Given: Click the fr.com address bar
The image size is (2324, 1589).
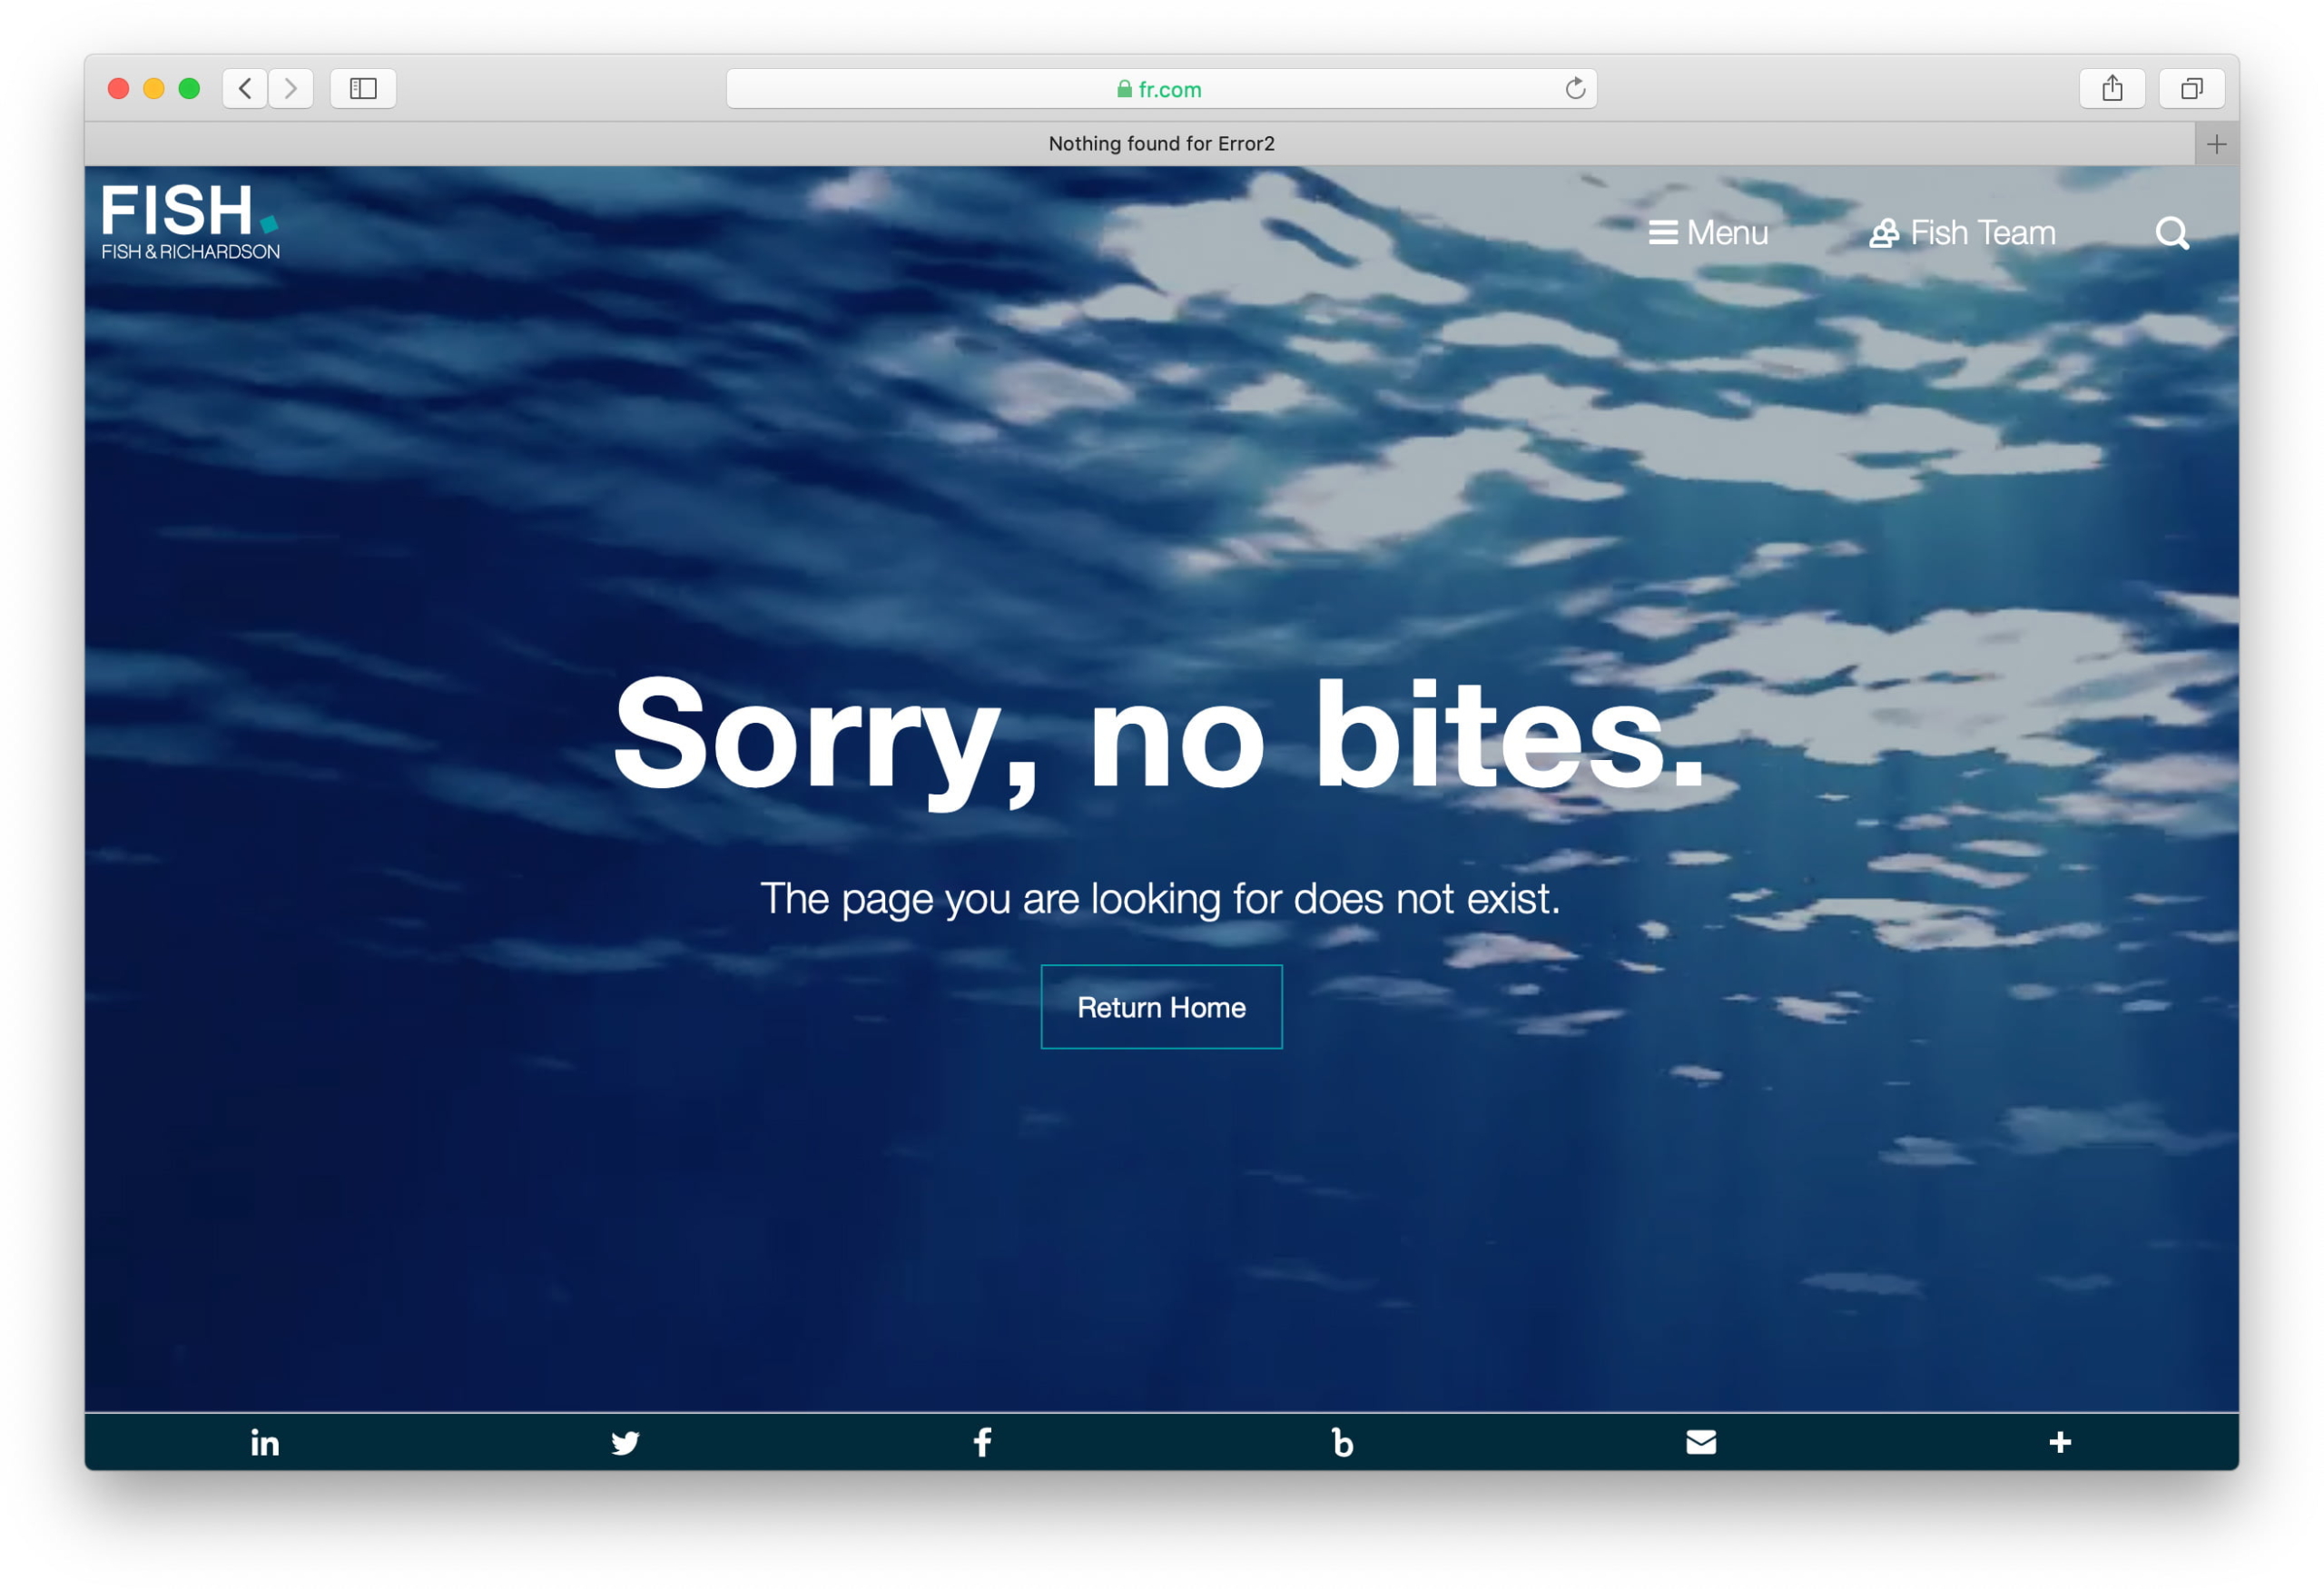Looking at the screenshot, I should [x=1161, y=88].
